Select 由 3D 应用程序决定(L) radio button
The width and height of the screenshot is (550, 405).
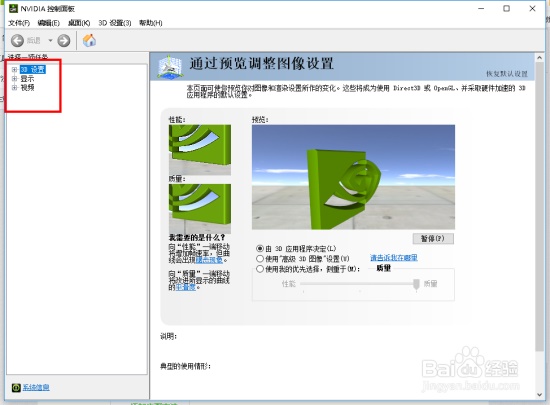260,249
